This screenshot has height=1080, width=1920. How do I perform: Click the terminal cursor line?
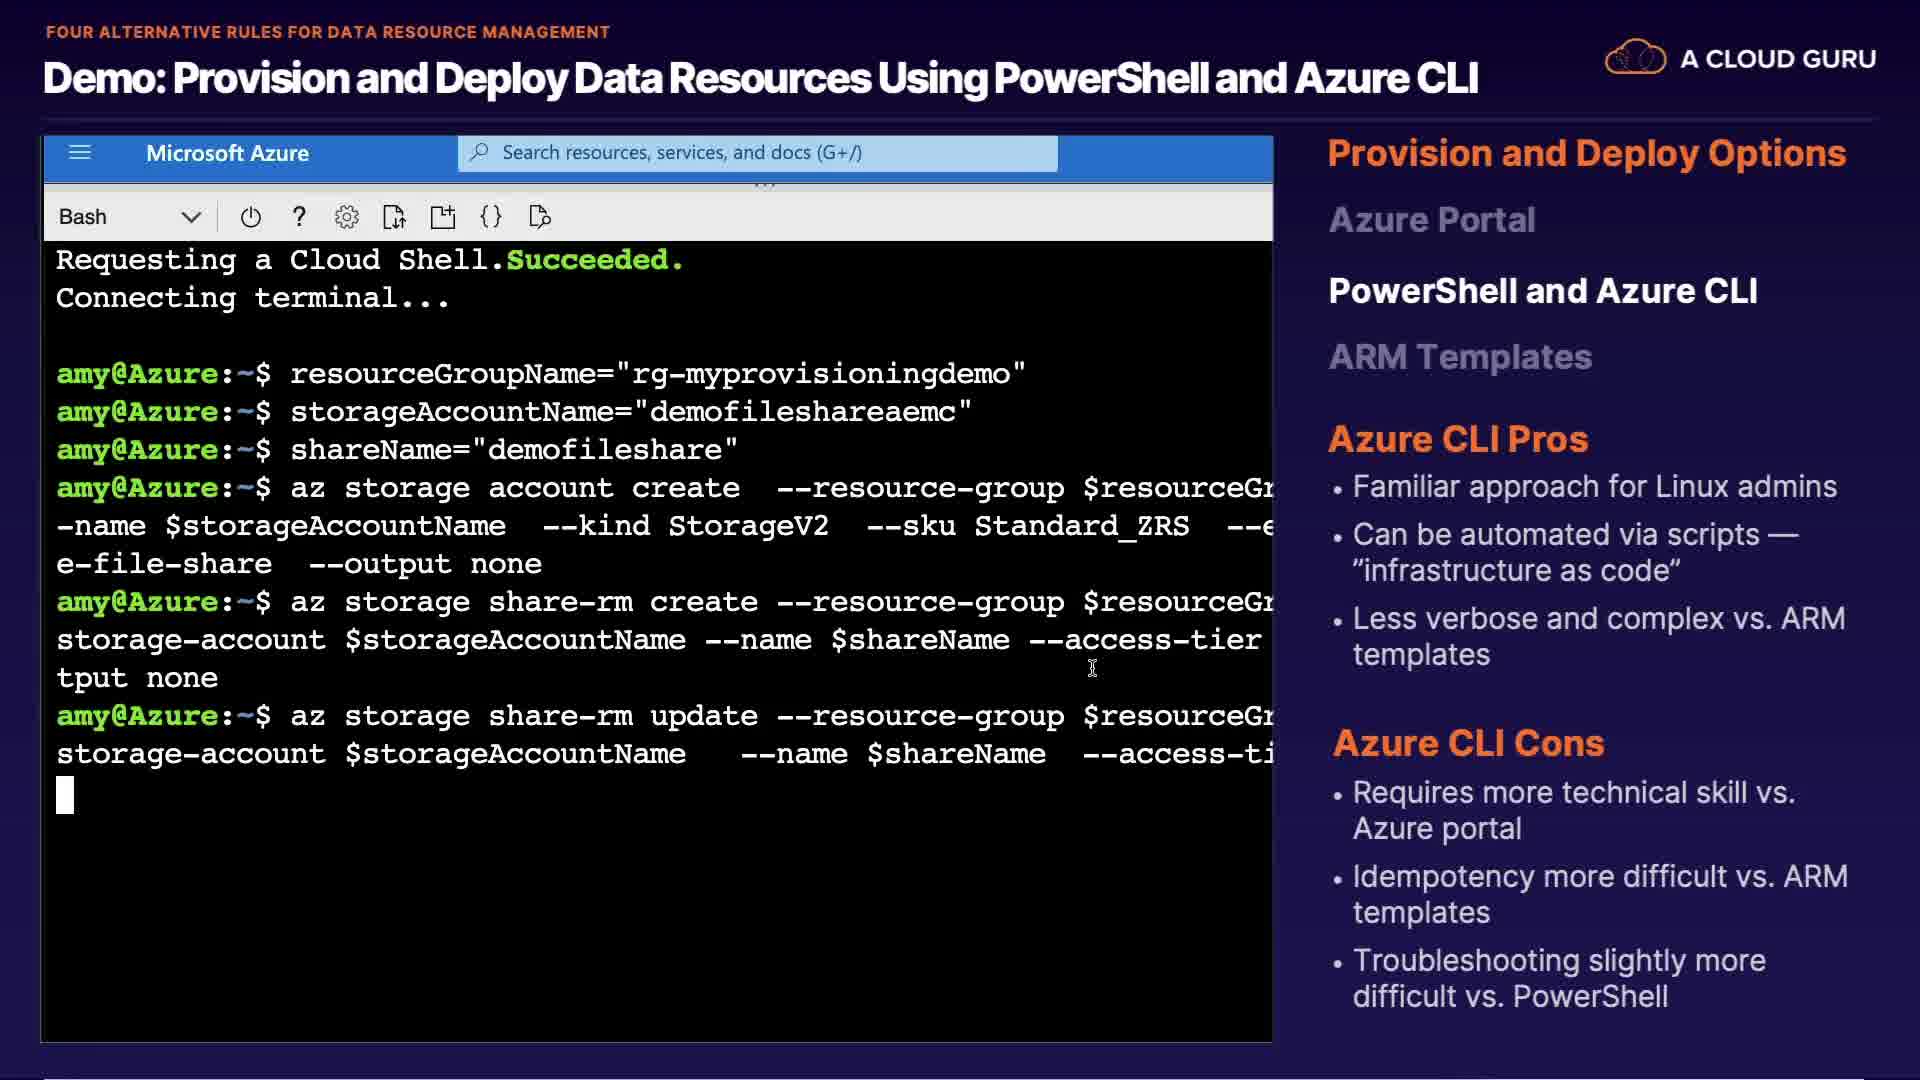pos(65,795)
